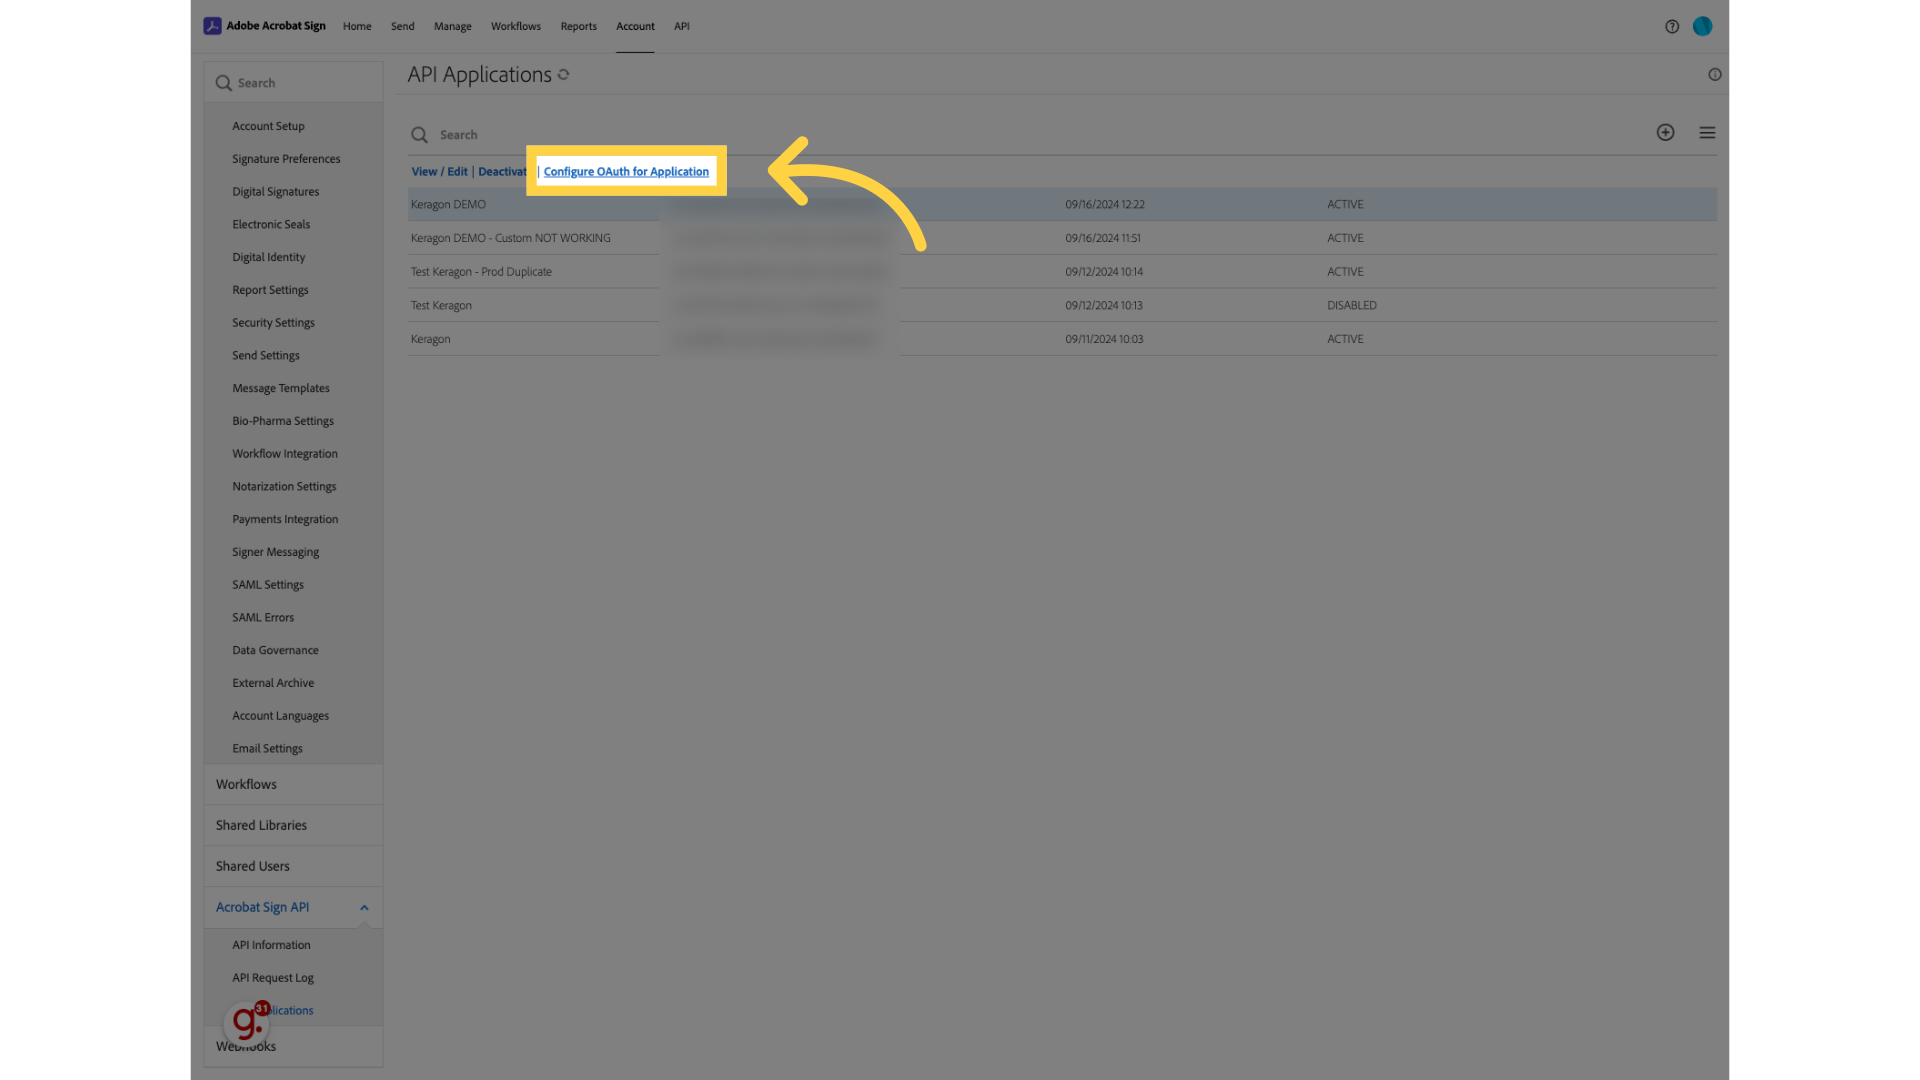Screen dimensions: 1920x1080
Task: Open the Reports tab
Action: tap(579, 27)
